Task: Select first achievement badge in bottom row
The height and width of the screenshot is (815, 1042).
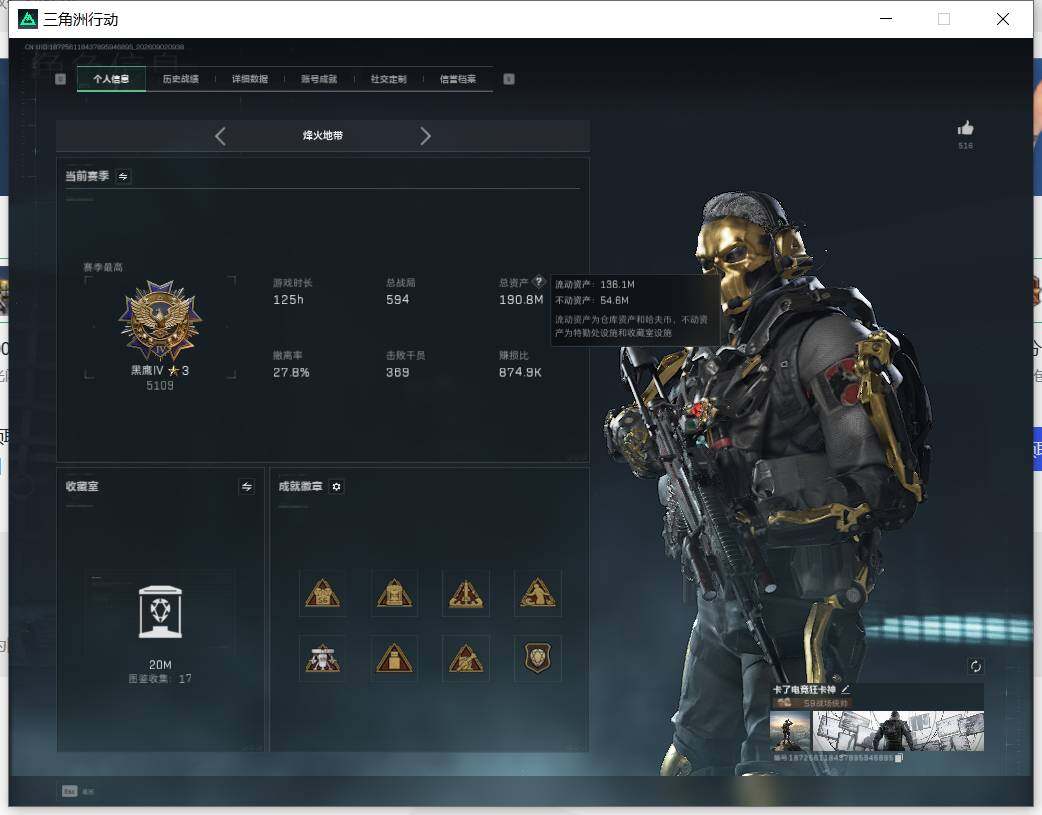Action: point(322,658)
